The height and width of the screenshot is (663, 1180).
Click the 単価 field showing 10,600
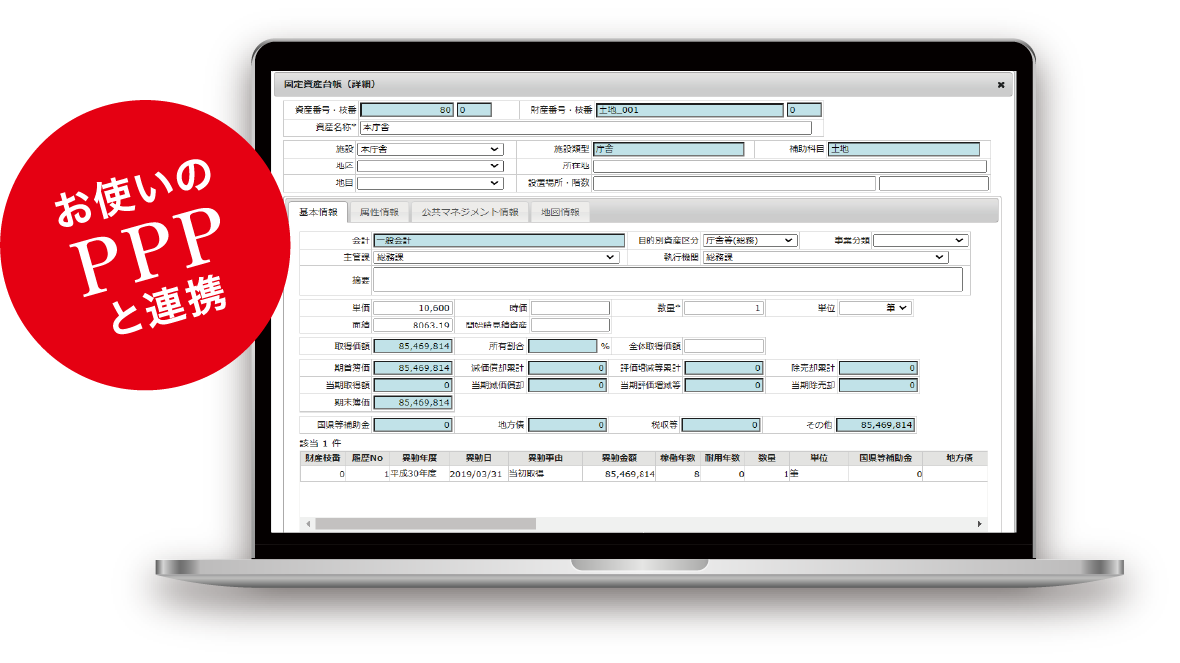click(x=412, y=308)
